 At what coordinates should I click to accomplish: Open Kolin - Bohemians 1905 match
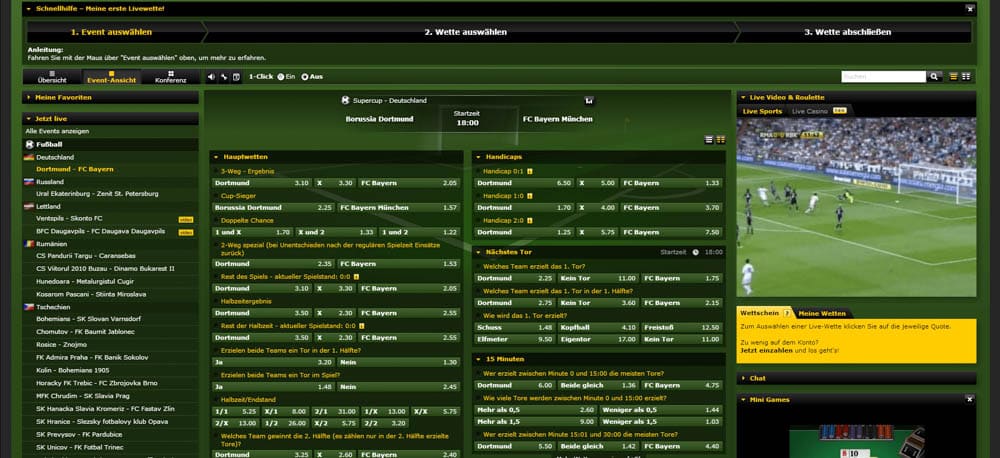(x=73, y=371)
